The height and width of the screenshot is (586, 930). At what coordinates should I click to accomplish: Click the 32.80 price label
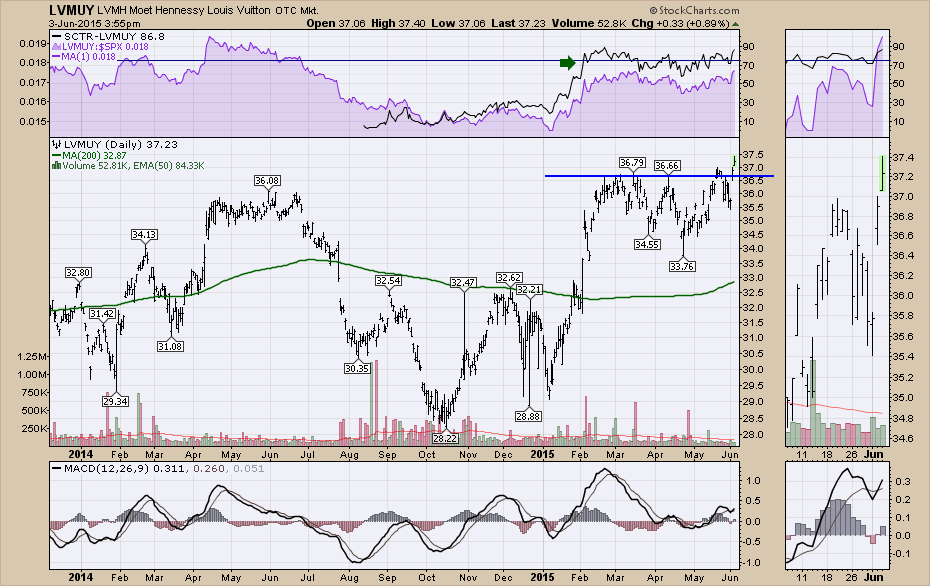(78, 273)
